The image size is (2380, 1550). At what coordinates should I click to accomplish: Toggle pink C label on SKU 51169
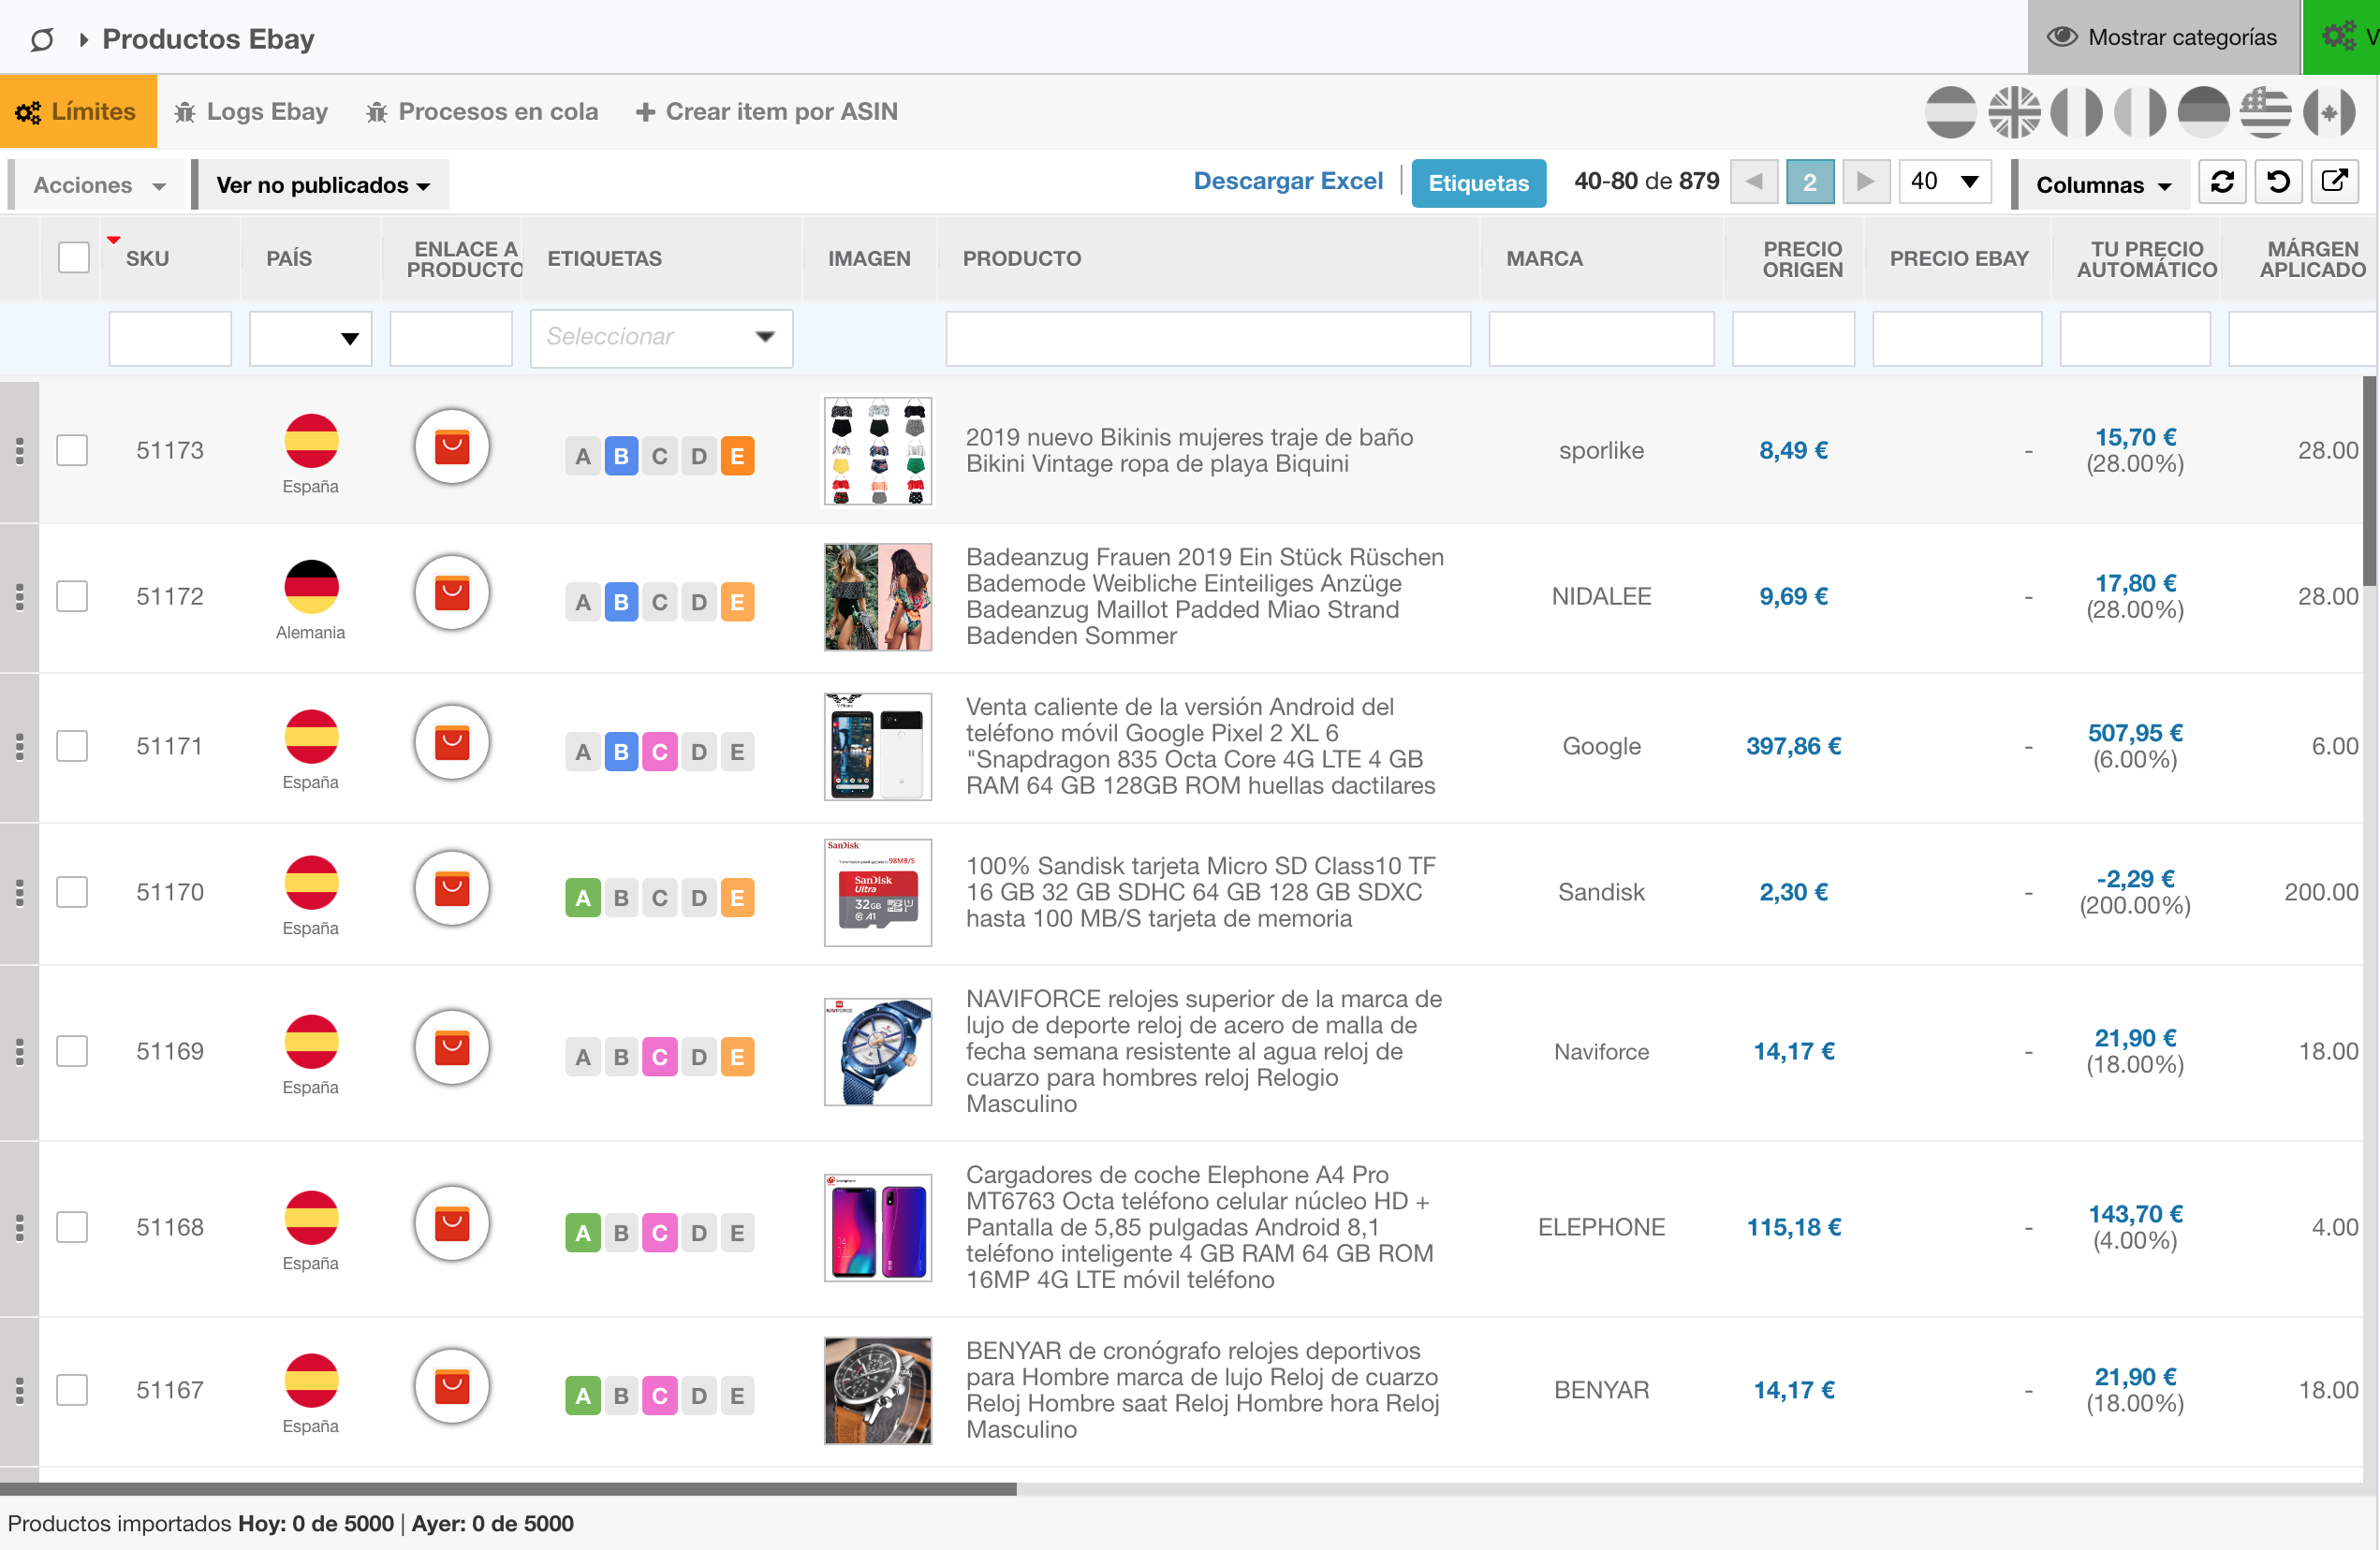[x=659, y=1057]
